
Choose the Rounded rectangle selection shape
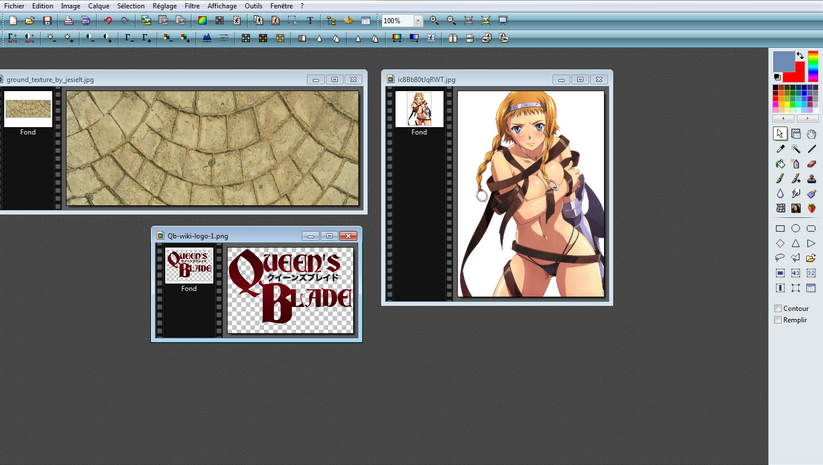click(x=811, y=228)
